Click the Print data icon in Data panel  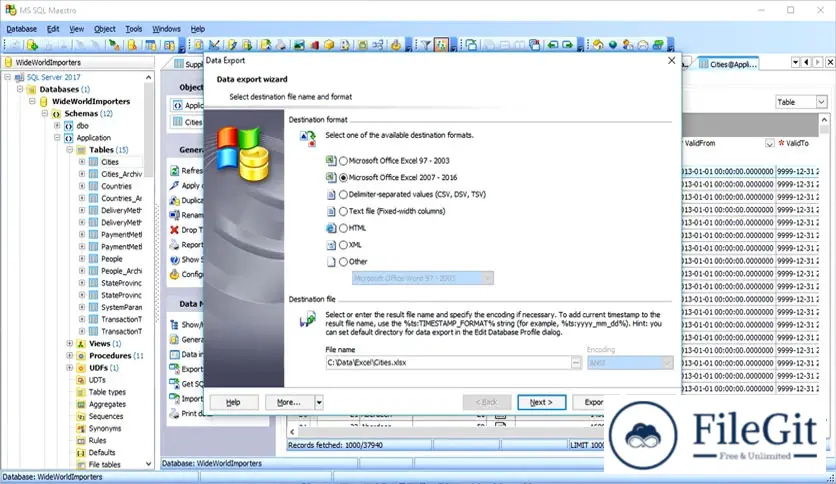pos(174,413)
